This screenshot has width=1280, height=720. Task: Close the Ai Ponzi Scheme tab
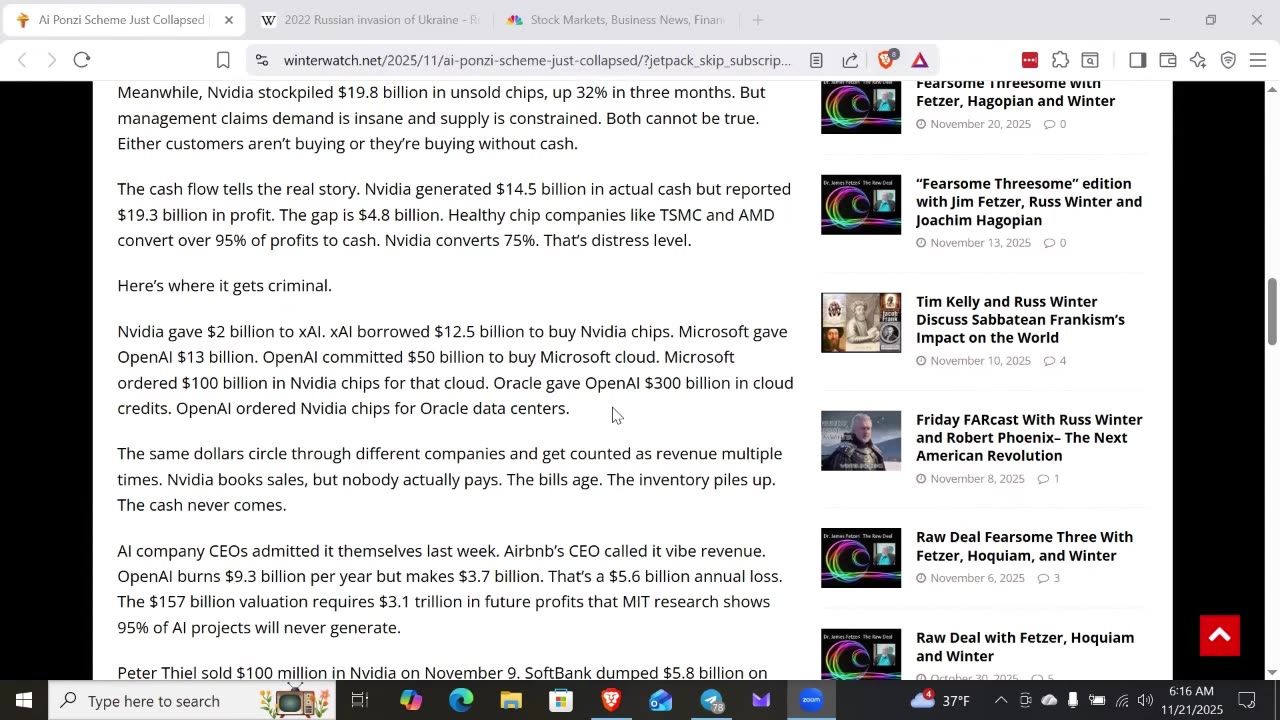228,20
